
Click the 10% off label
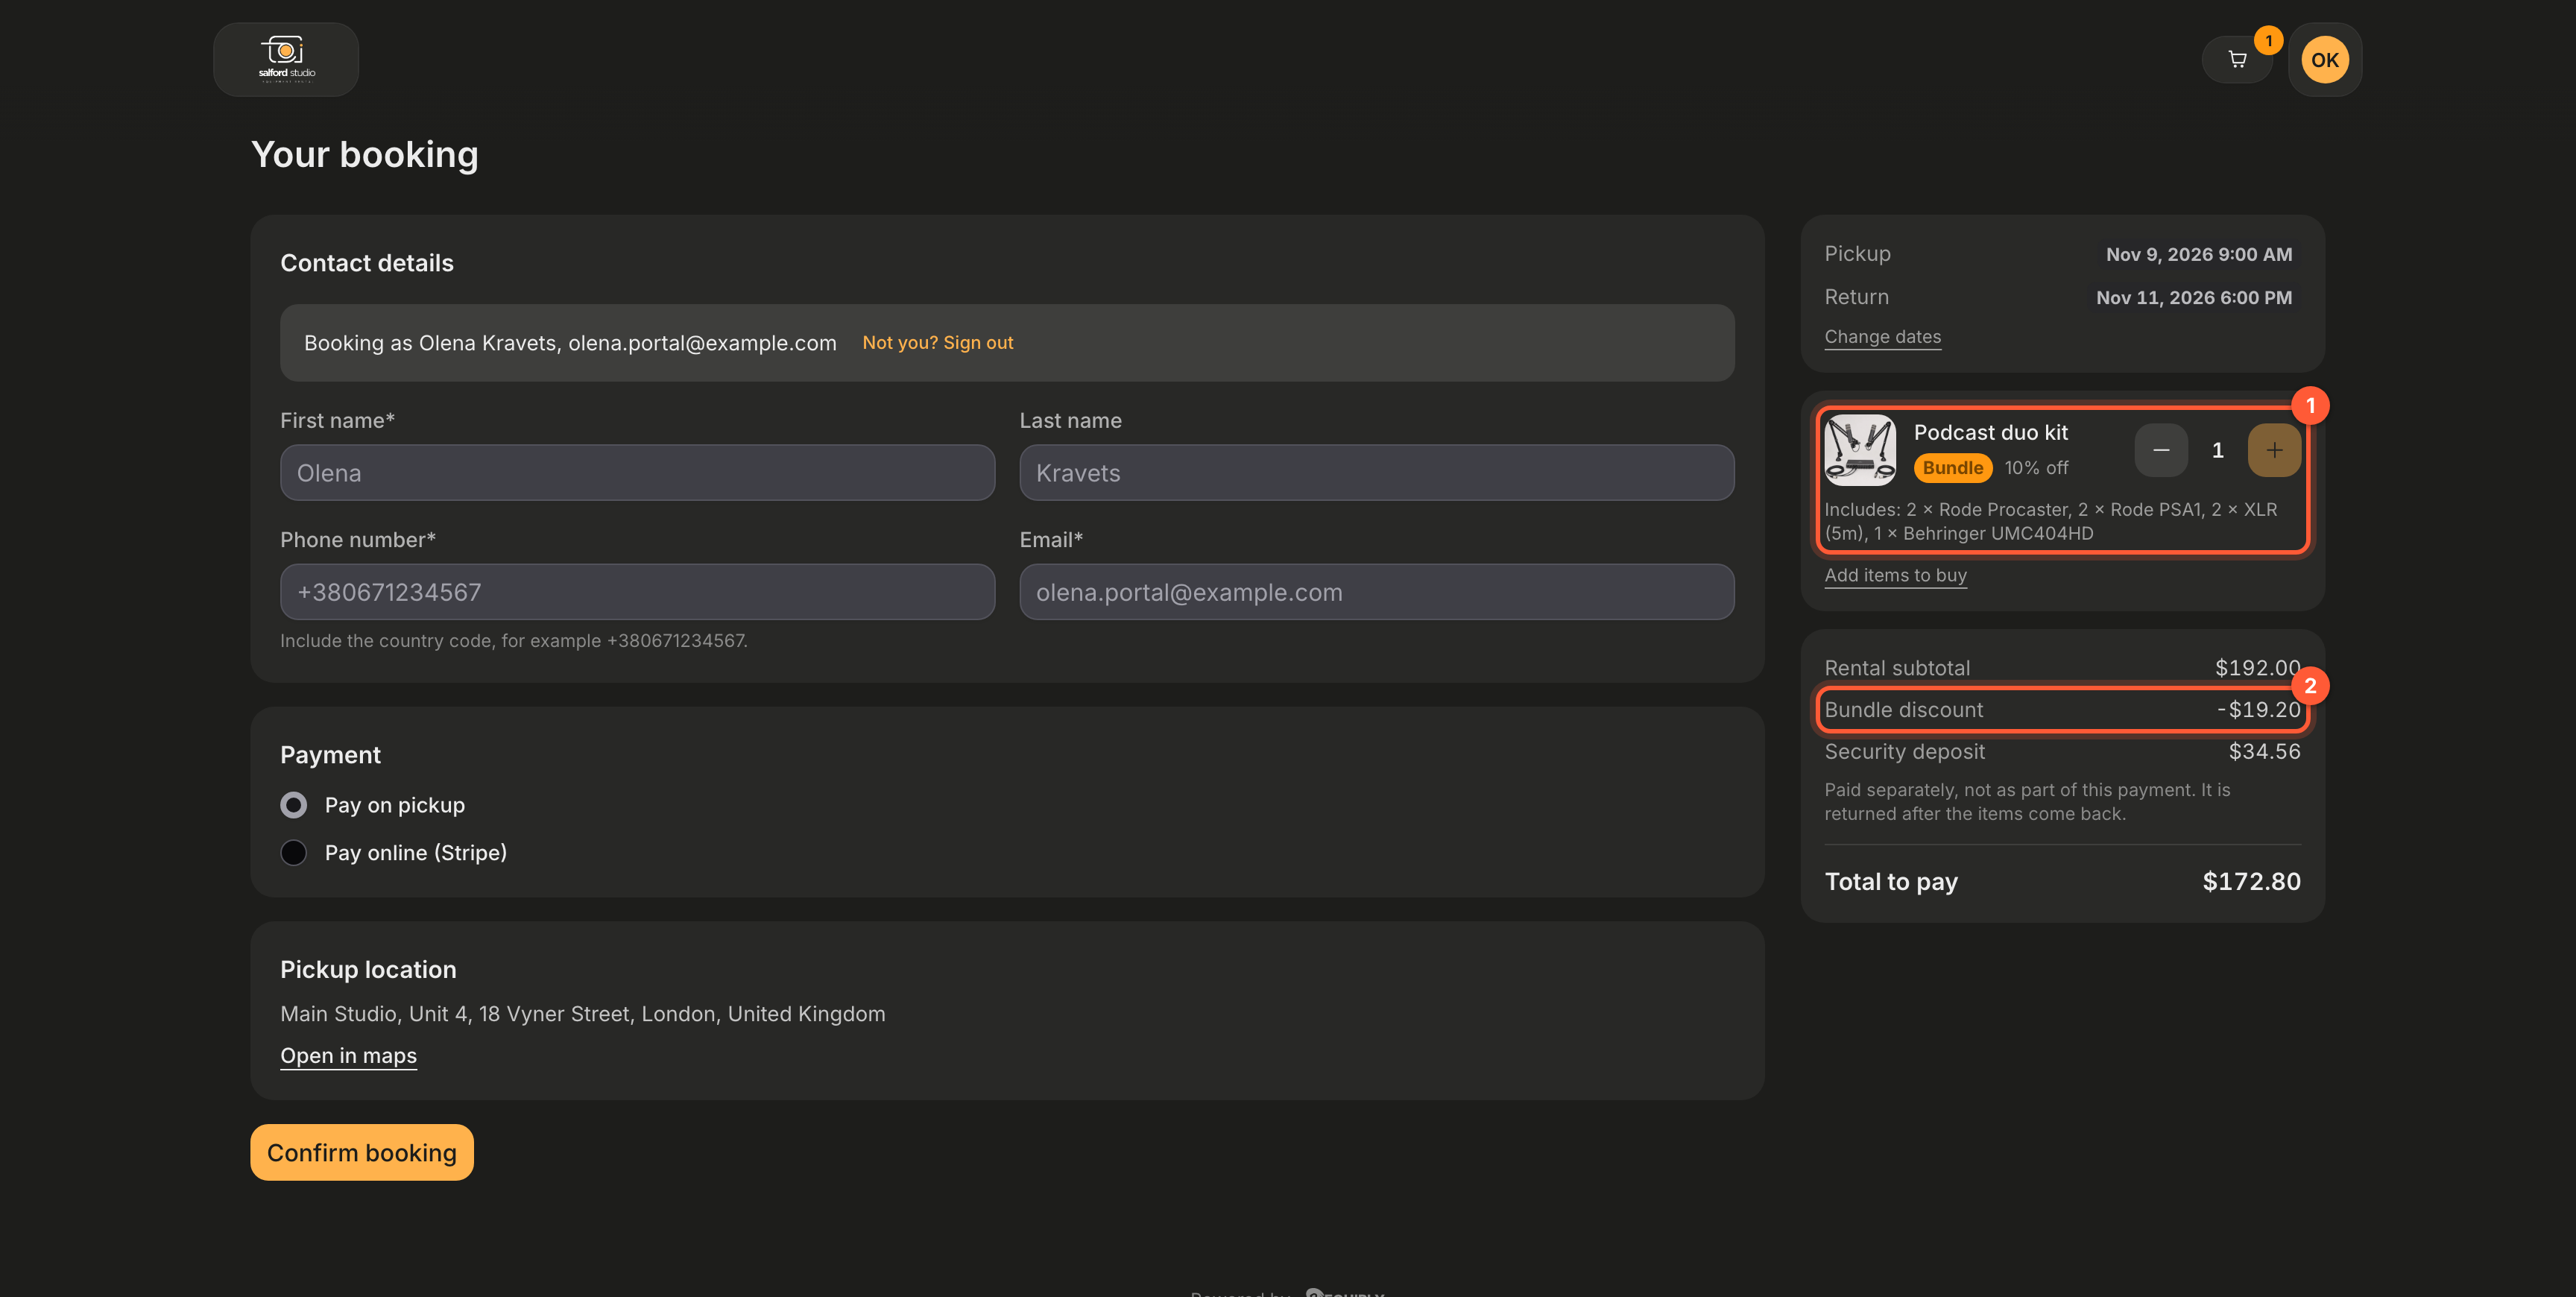tap(2036, 468)
